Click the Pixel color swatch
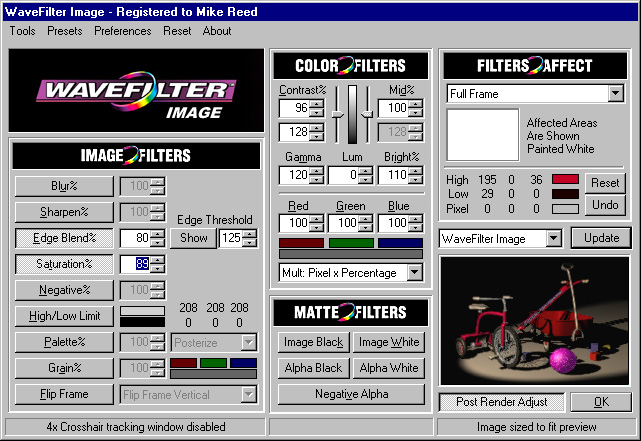The width and height of the screenshot is (641, 441). 565,209
